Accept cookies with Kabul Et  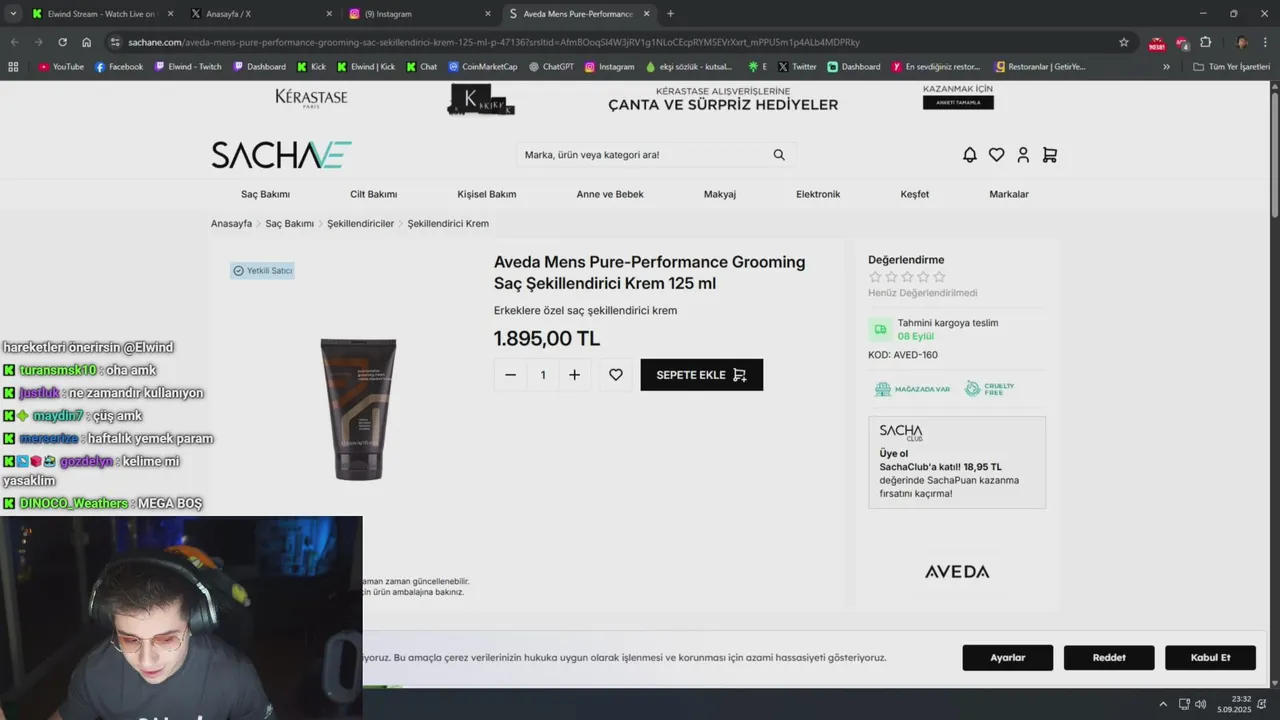pos(1210,658)
